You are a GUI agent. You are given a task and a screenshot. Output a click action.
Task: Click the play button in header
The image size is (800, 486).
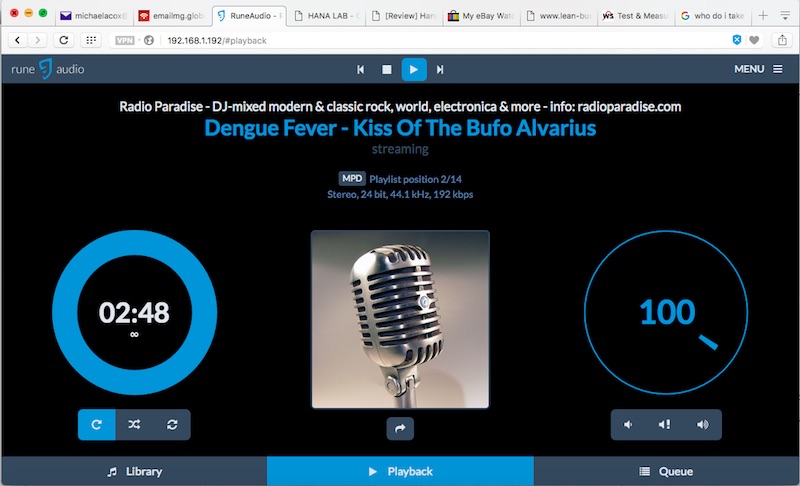pyautogui.click(x=414, y=69)
